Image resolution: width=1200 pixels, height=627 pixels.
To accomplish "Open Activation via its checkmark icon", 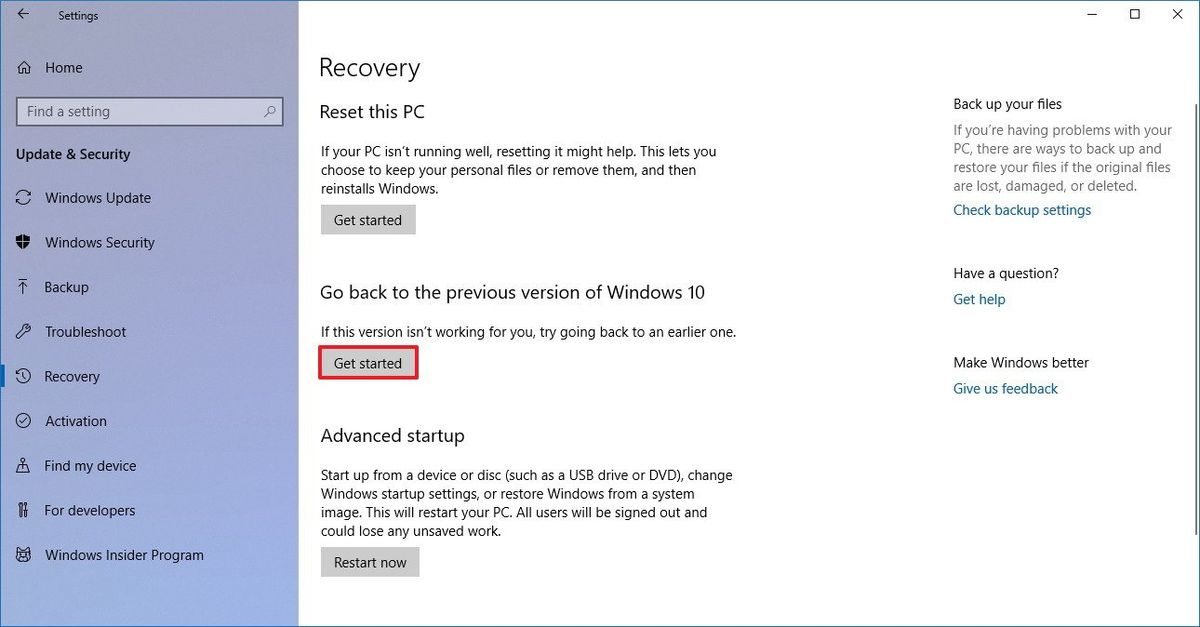I will tap(23, 421).
